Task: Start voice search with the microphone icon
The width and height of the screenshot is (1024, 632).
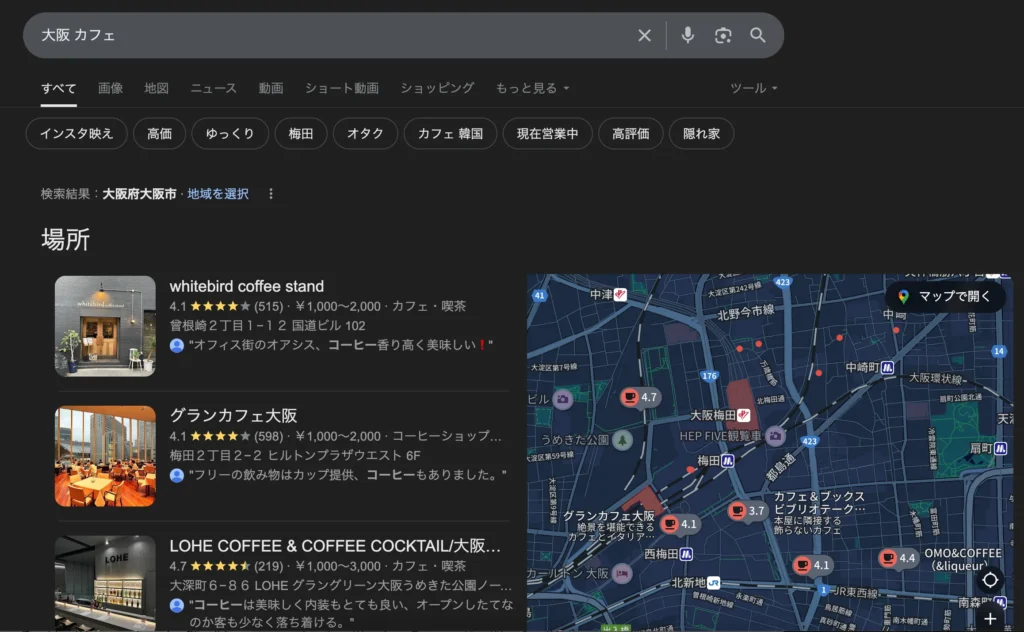Action: tap(688, 35)
